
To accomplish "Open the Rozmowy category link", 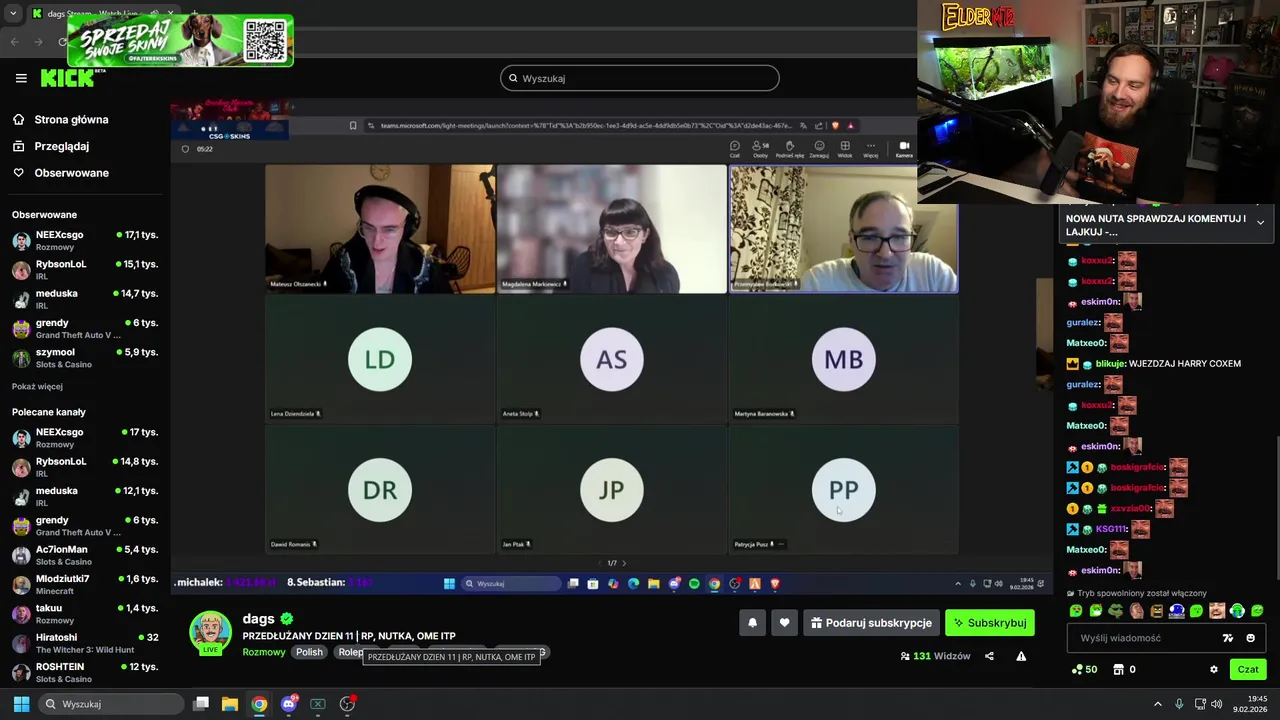I will [x=264, y=652].
